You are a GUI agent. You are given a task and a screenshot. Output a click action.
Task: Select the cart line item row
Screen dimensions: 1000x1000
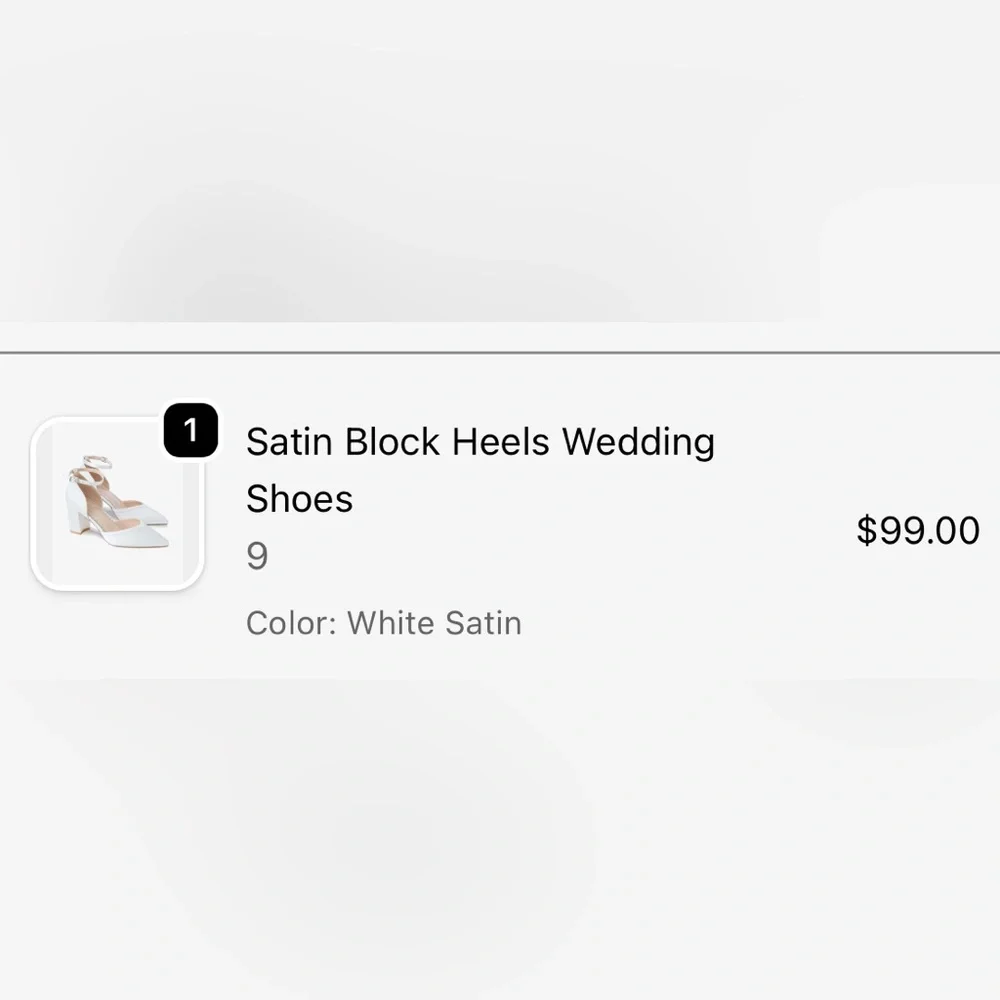(500, 520)
